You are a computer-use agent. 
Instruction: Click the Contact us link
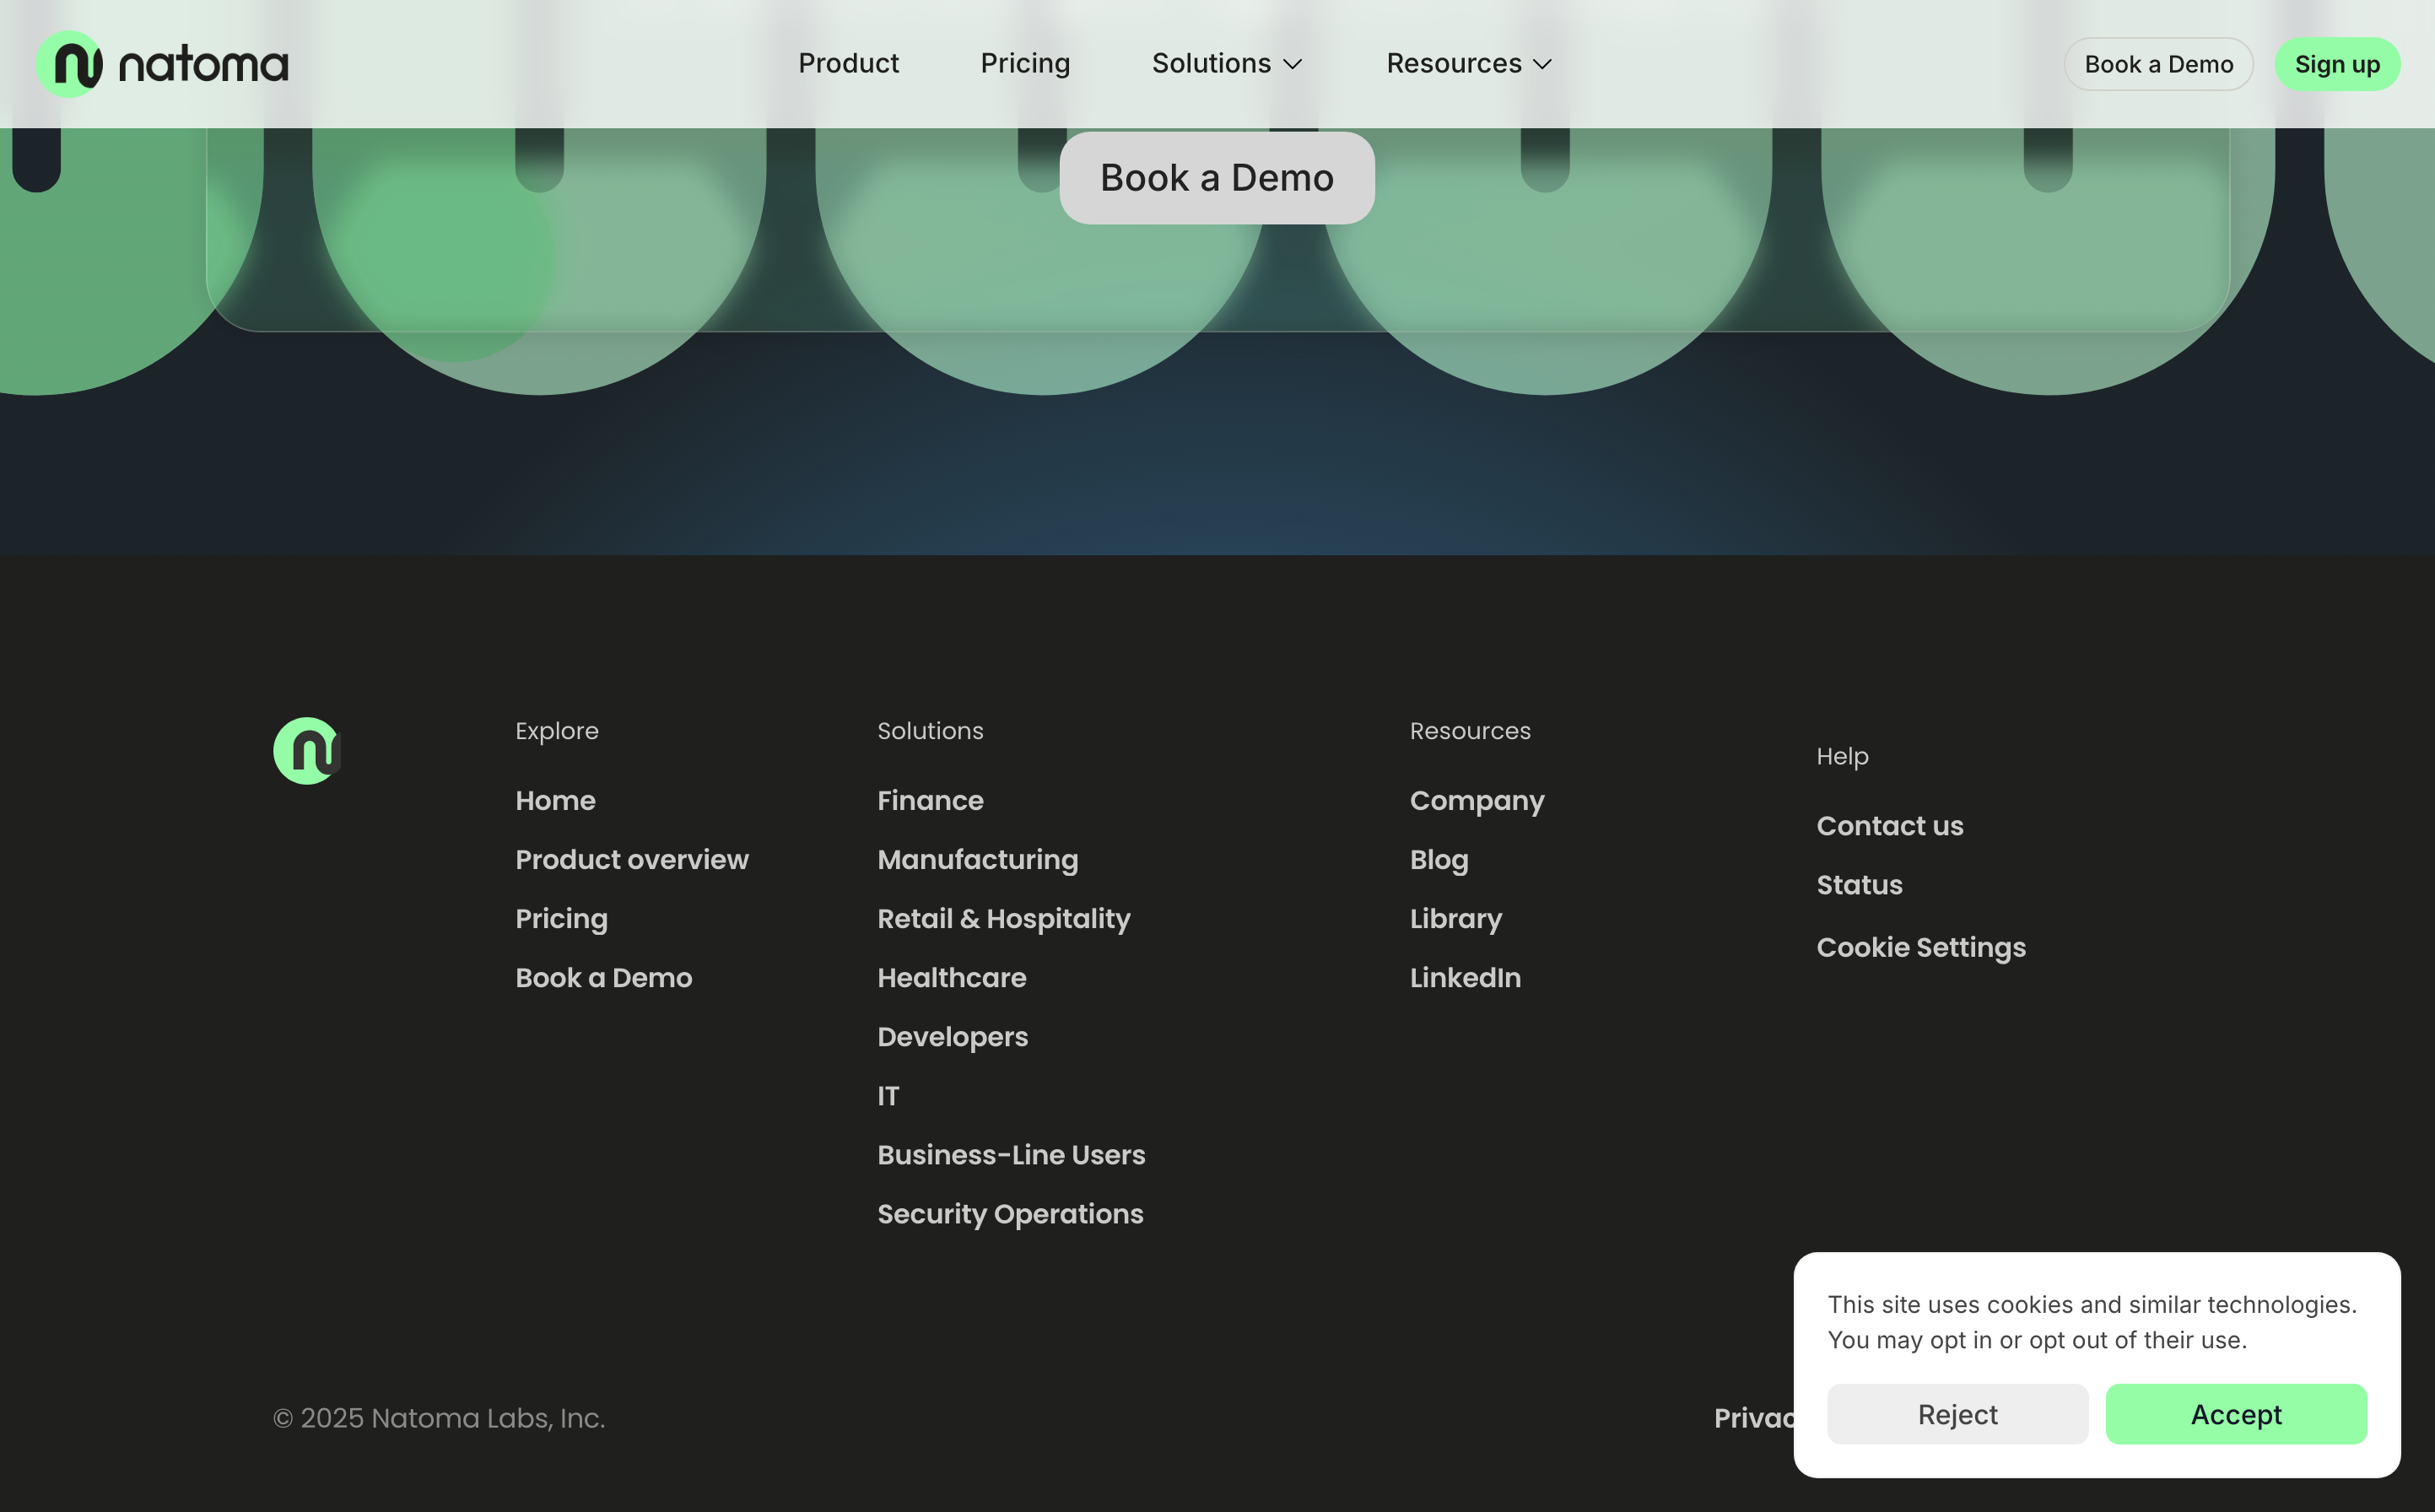click(x=1889, y=826)
